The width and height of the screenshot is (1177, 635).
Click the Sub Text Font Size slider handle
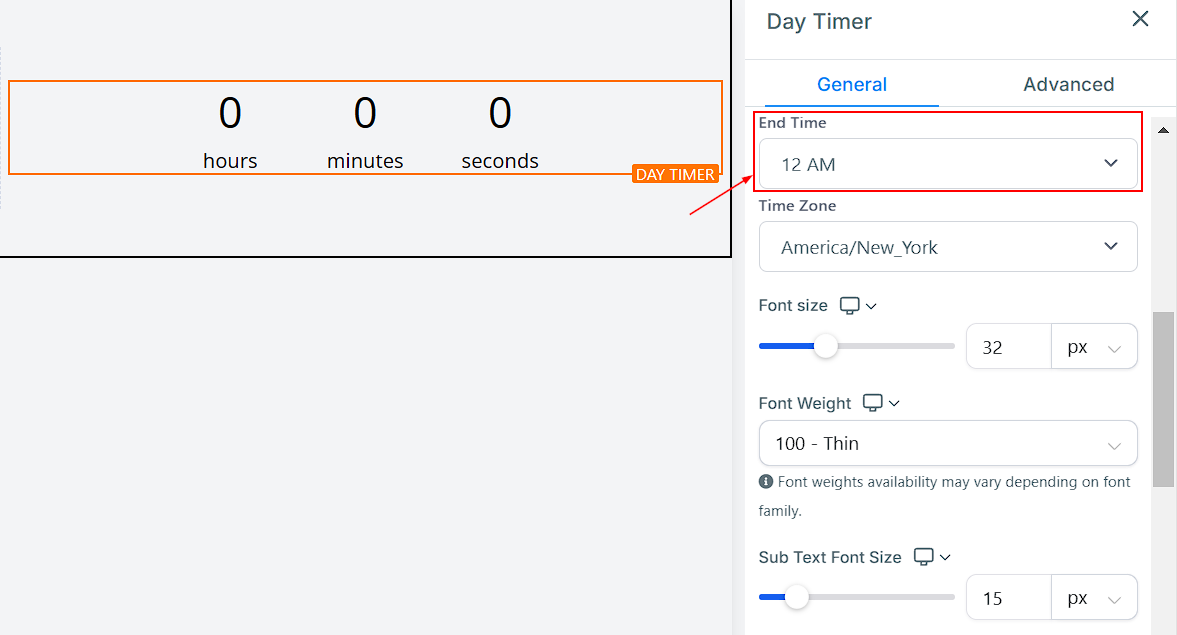pyautogui.click(x=796, y=598)
